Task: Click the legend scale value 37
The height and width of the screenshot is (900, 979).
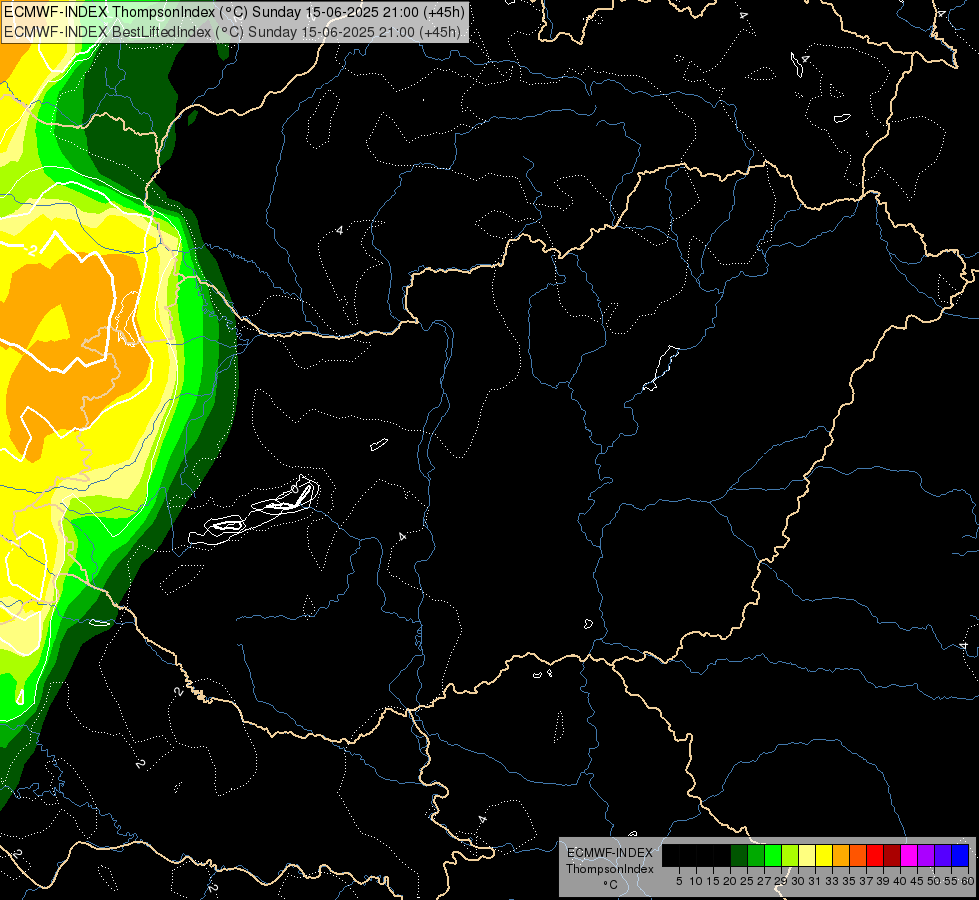Action: tap(865, 881)
